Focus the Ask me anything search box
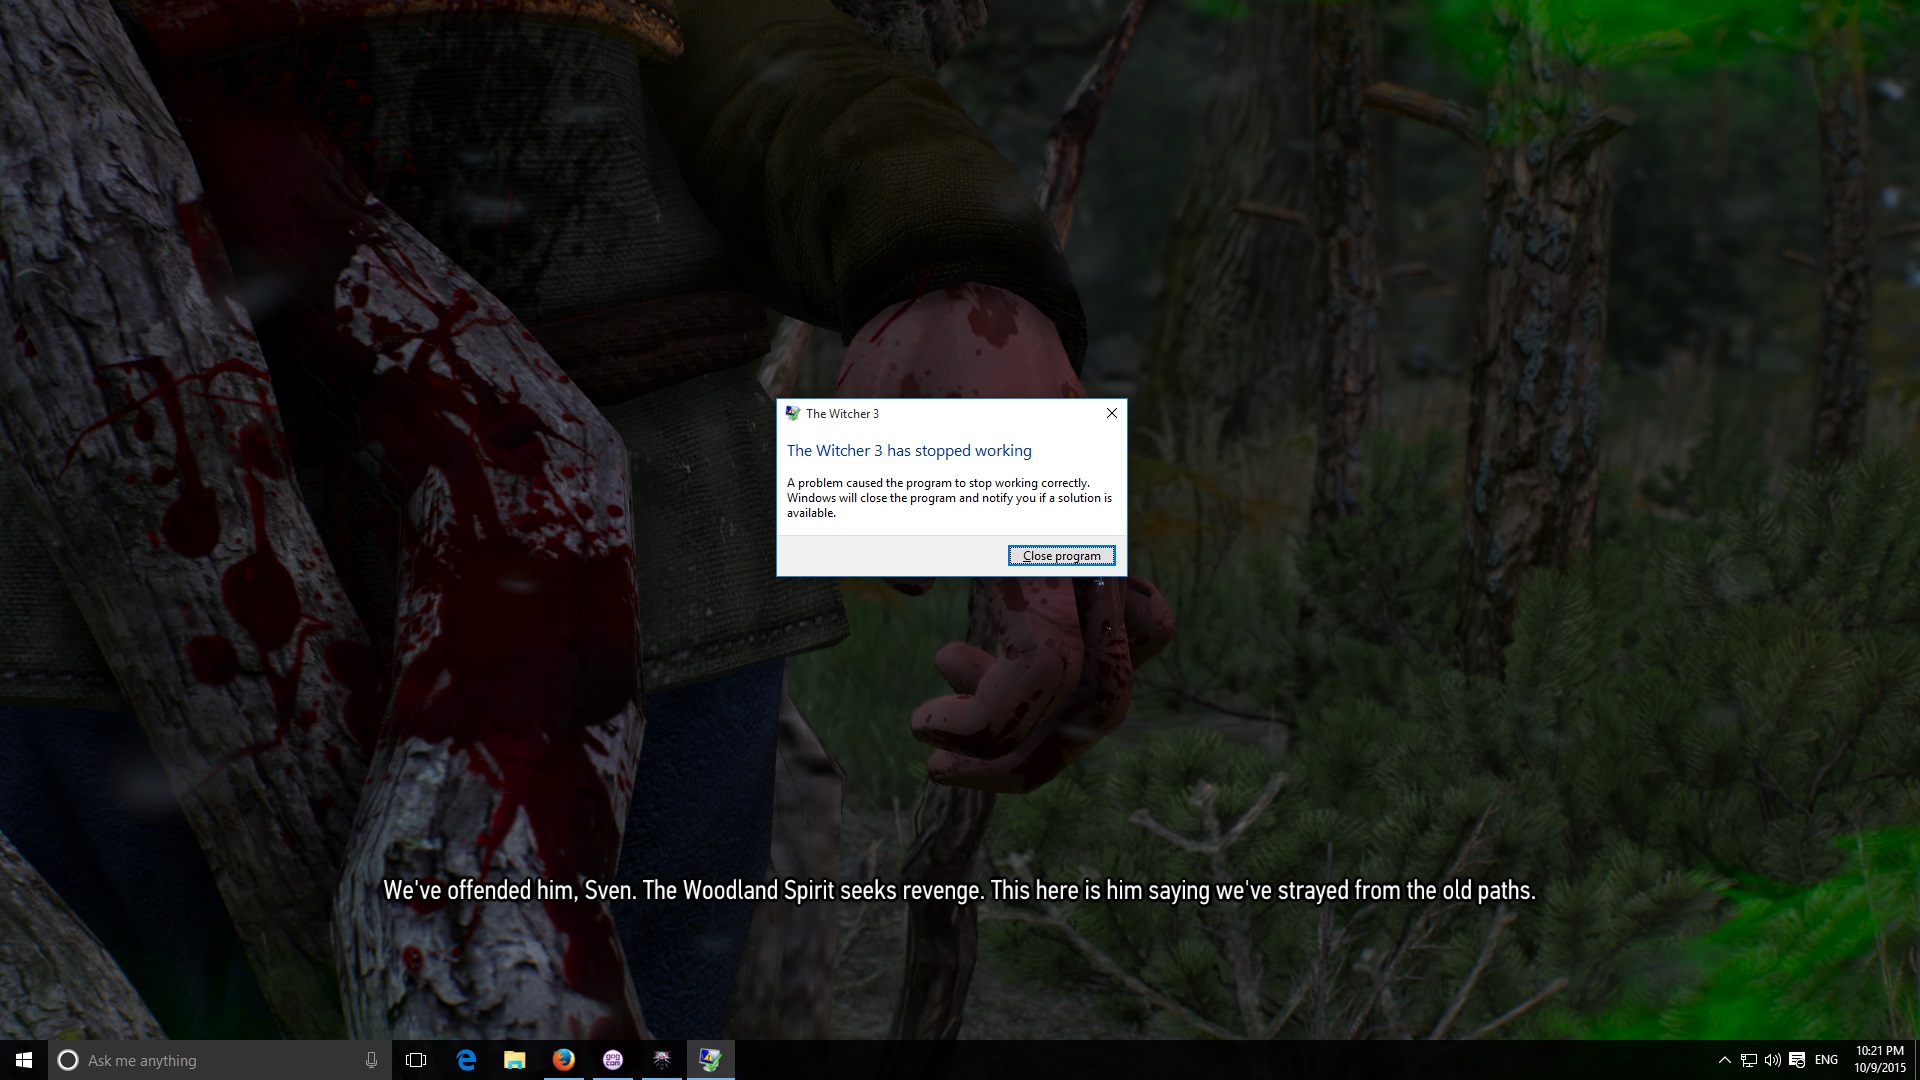Screen dimensions: 1920x1080 pos(220,1060)
